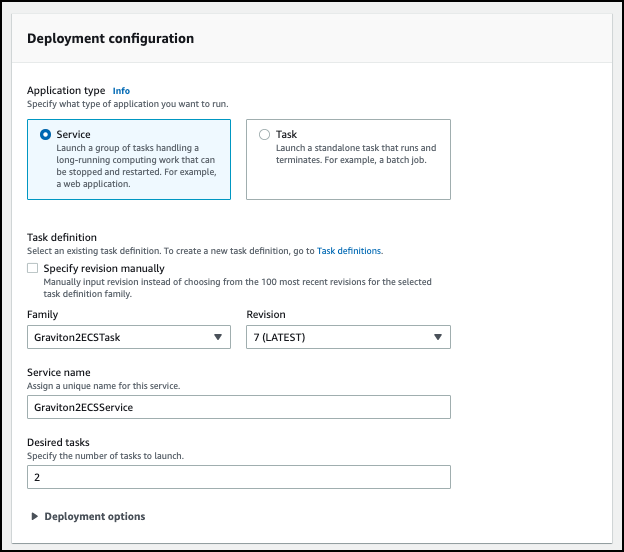Click the Graviton2ECSTask family combo box
This screenshot has height=552, width=624.
(129, 337)
